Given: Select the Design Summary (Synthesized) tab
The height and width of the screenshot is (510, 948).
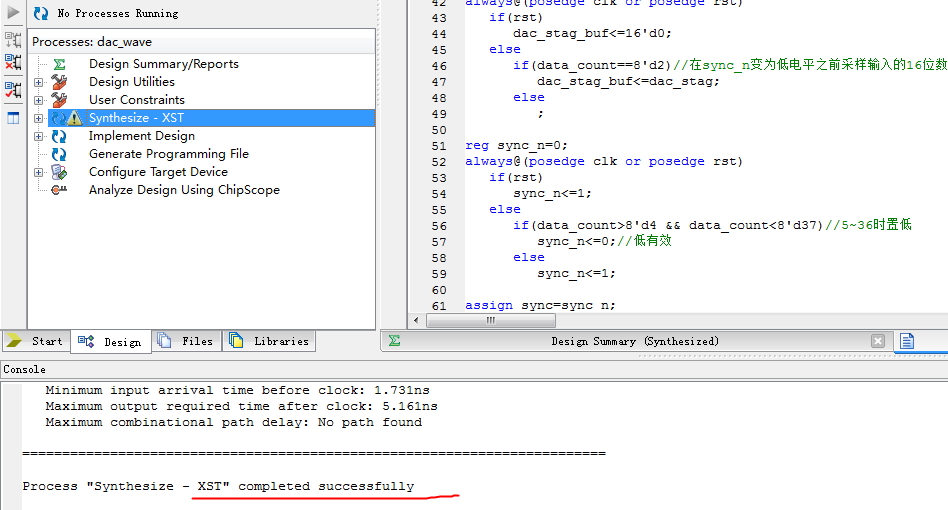Looking at the screenshot, I should [x=634, y=341].
